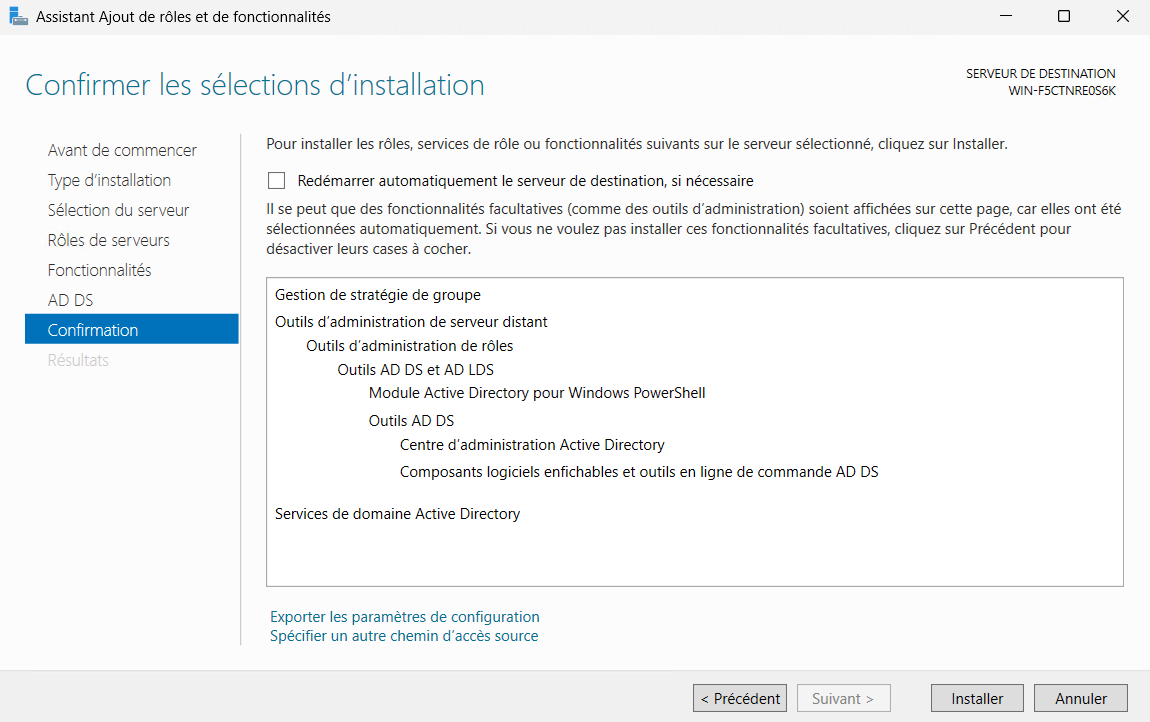The image size is (1150, 722).
Task: Open the Avant de commencer step
Action: pos(122,150)
